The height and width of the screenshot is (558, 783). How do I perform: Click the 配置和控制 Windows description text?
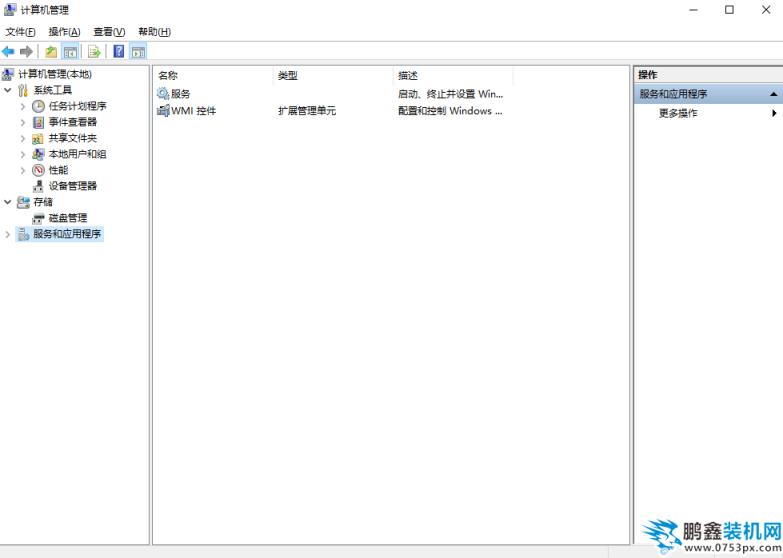pyautogui.click(x=450, y=111)
